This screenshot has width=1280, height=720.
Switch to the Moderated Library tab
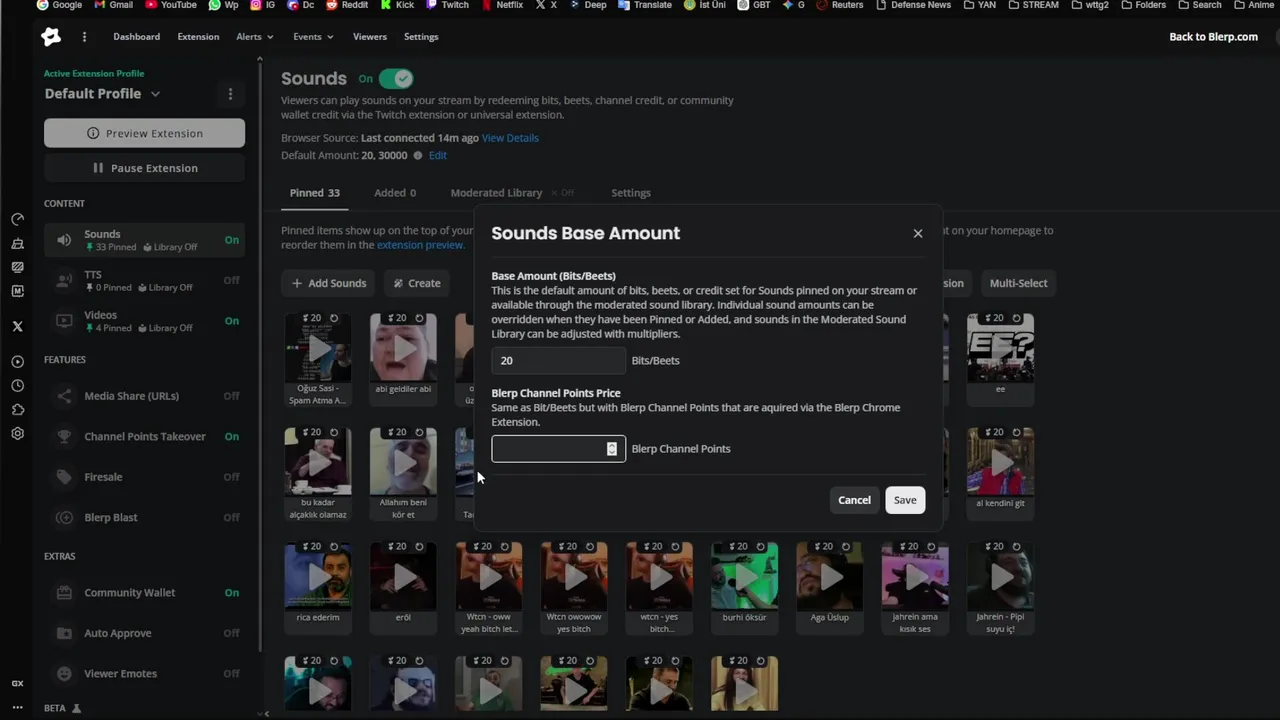point(496,193)
